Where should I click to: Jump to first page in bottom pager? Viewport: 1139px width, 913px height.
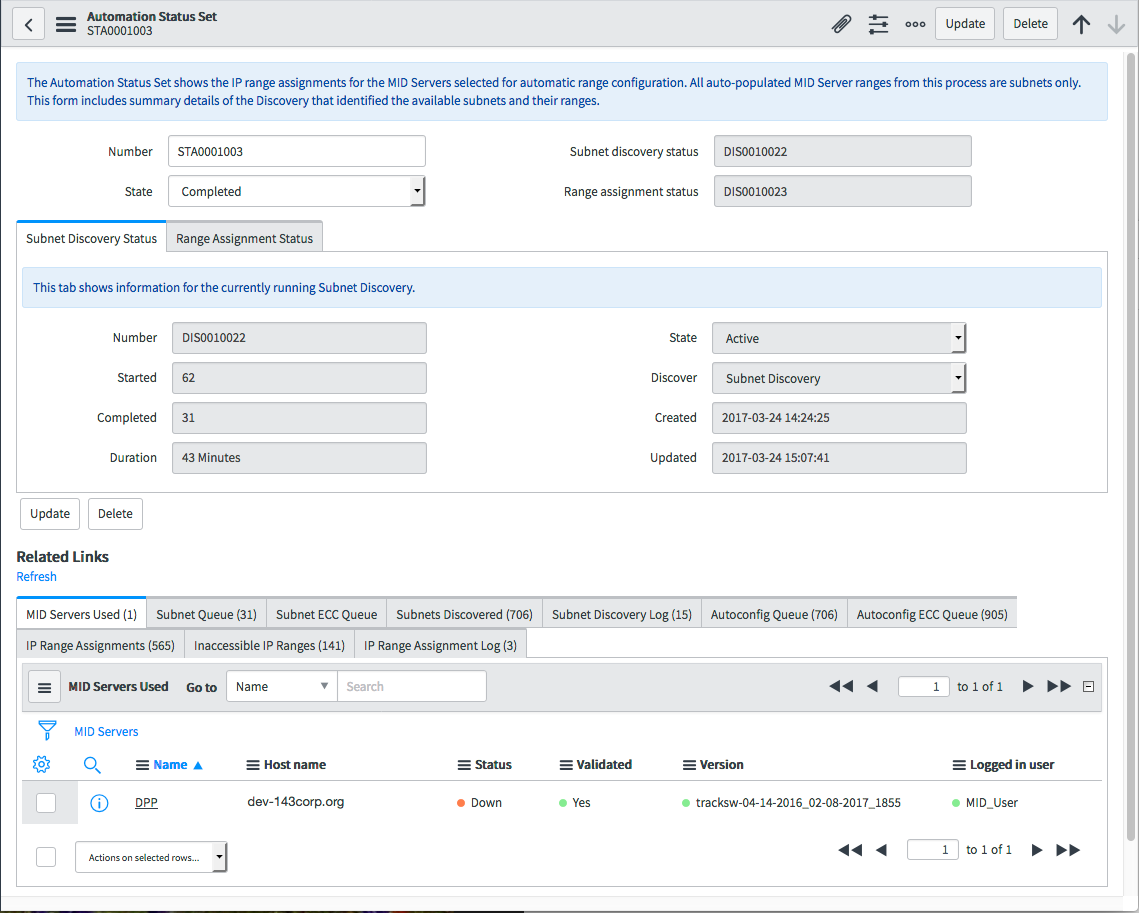pos(850,850)
